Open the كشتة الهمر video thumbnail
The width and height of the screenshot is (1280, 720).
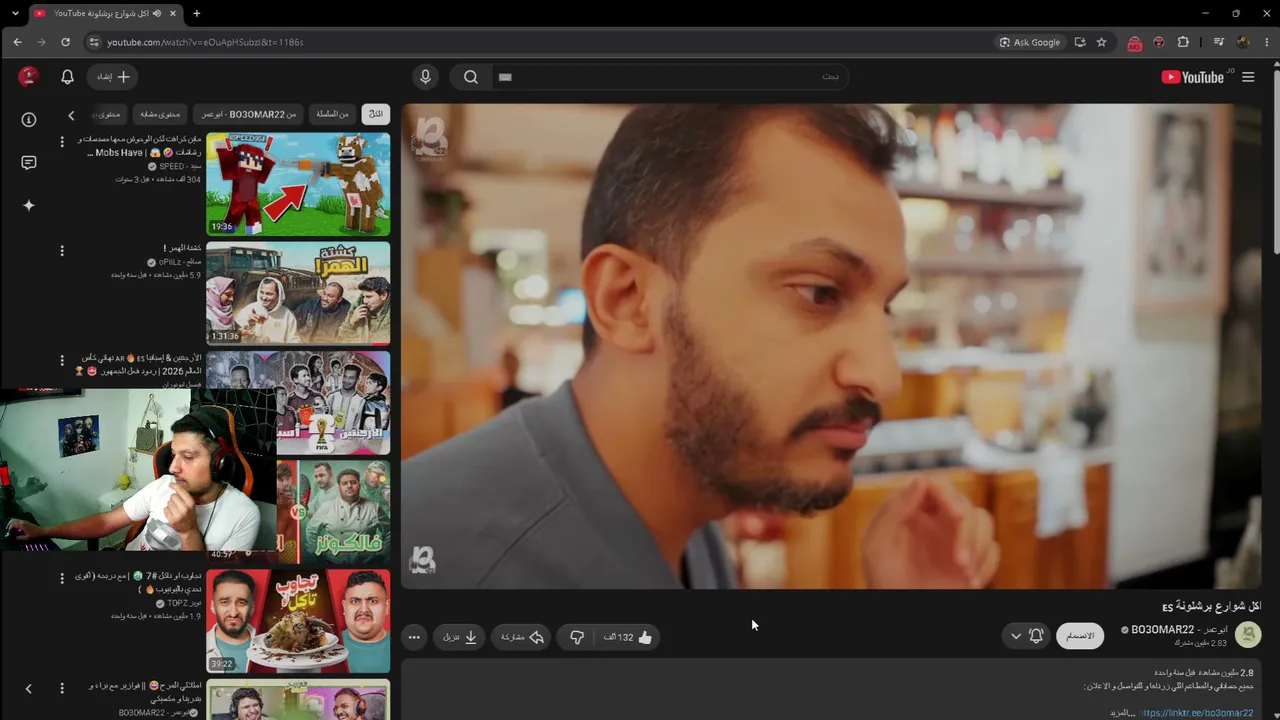click(x=298, y=293)
